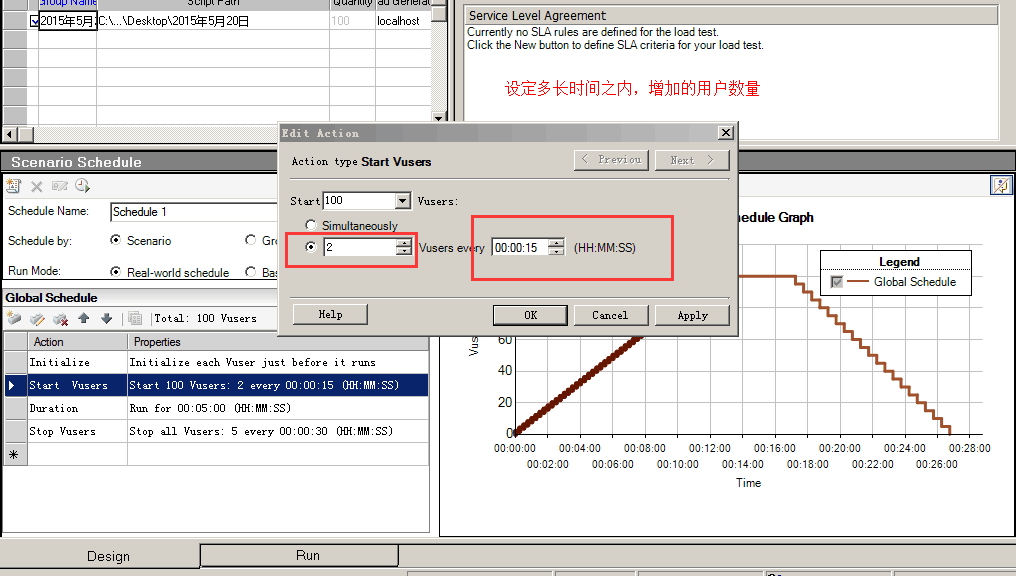1016x576 pixels.
Task: Click New Schedule icon in Scenario Schedule toolbar
Action: point(14,187)
